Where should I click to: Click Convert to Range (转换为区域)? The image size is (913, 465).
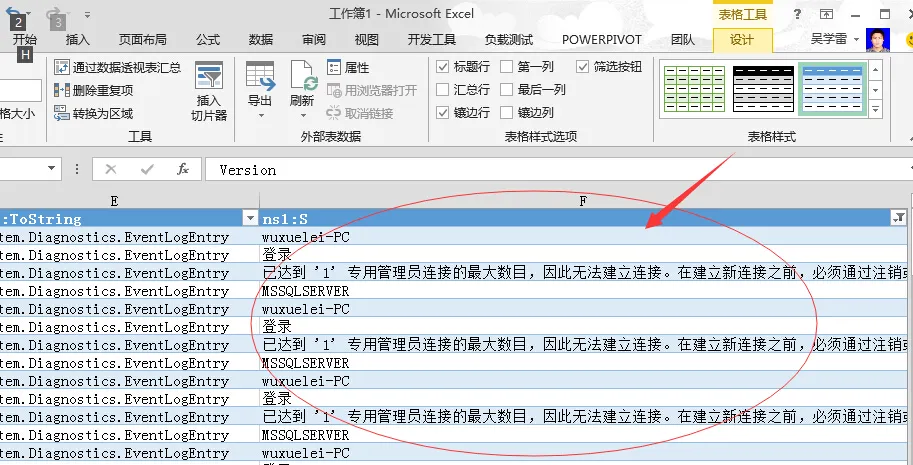(93, 113)
